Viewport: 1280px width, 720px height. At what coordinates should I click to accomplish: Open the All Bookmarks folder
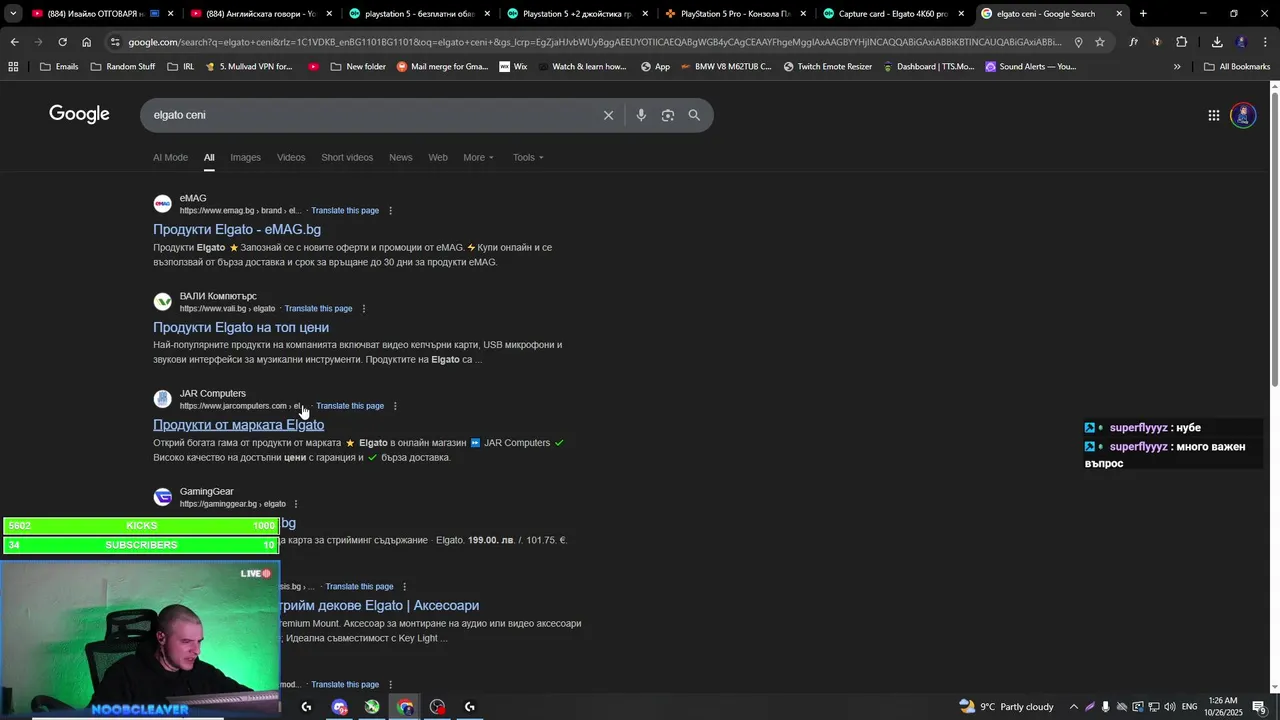pos(1237,66)
